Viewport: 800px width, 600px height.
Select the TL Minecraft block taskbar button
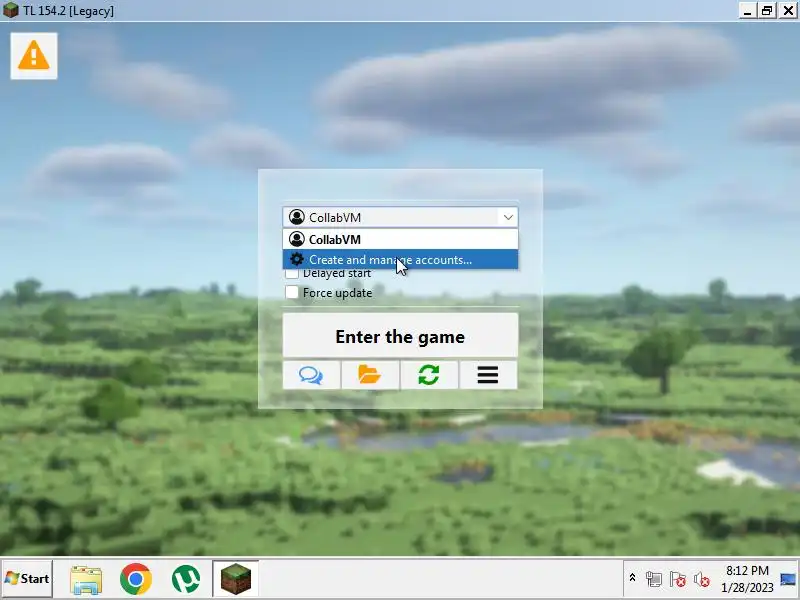(x=236, y=579)
